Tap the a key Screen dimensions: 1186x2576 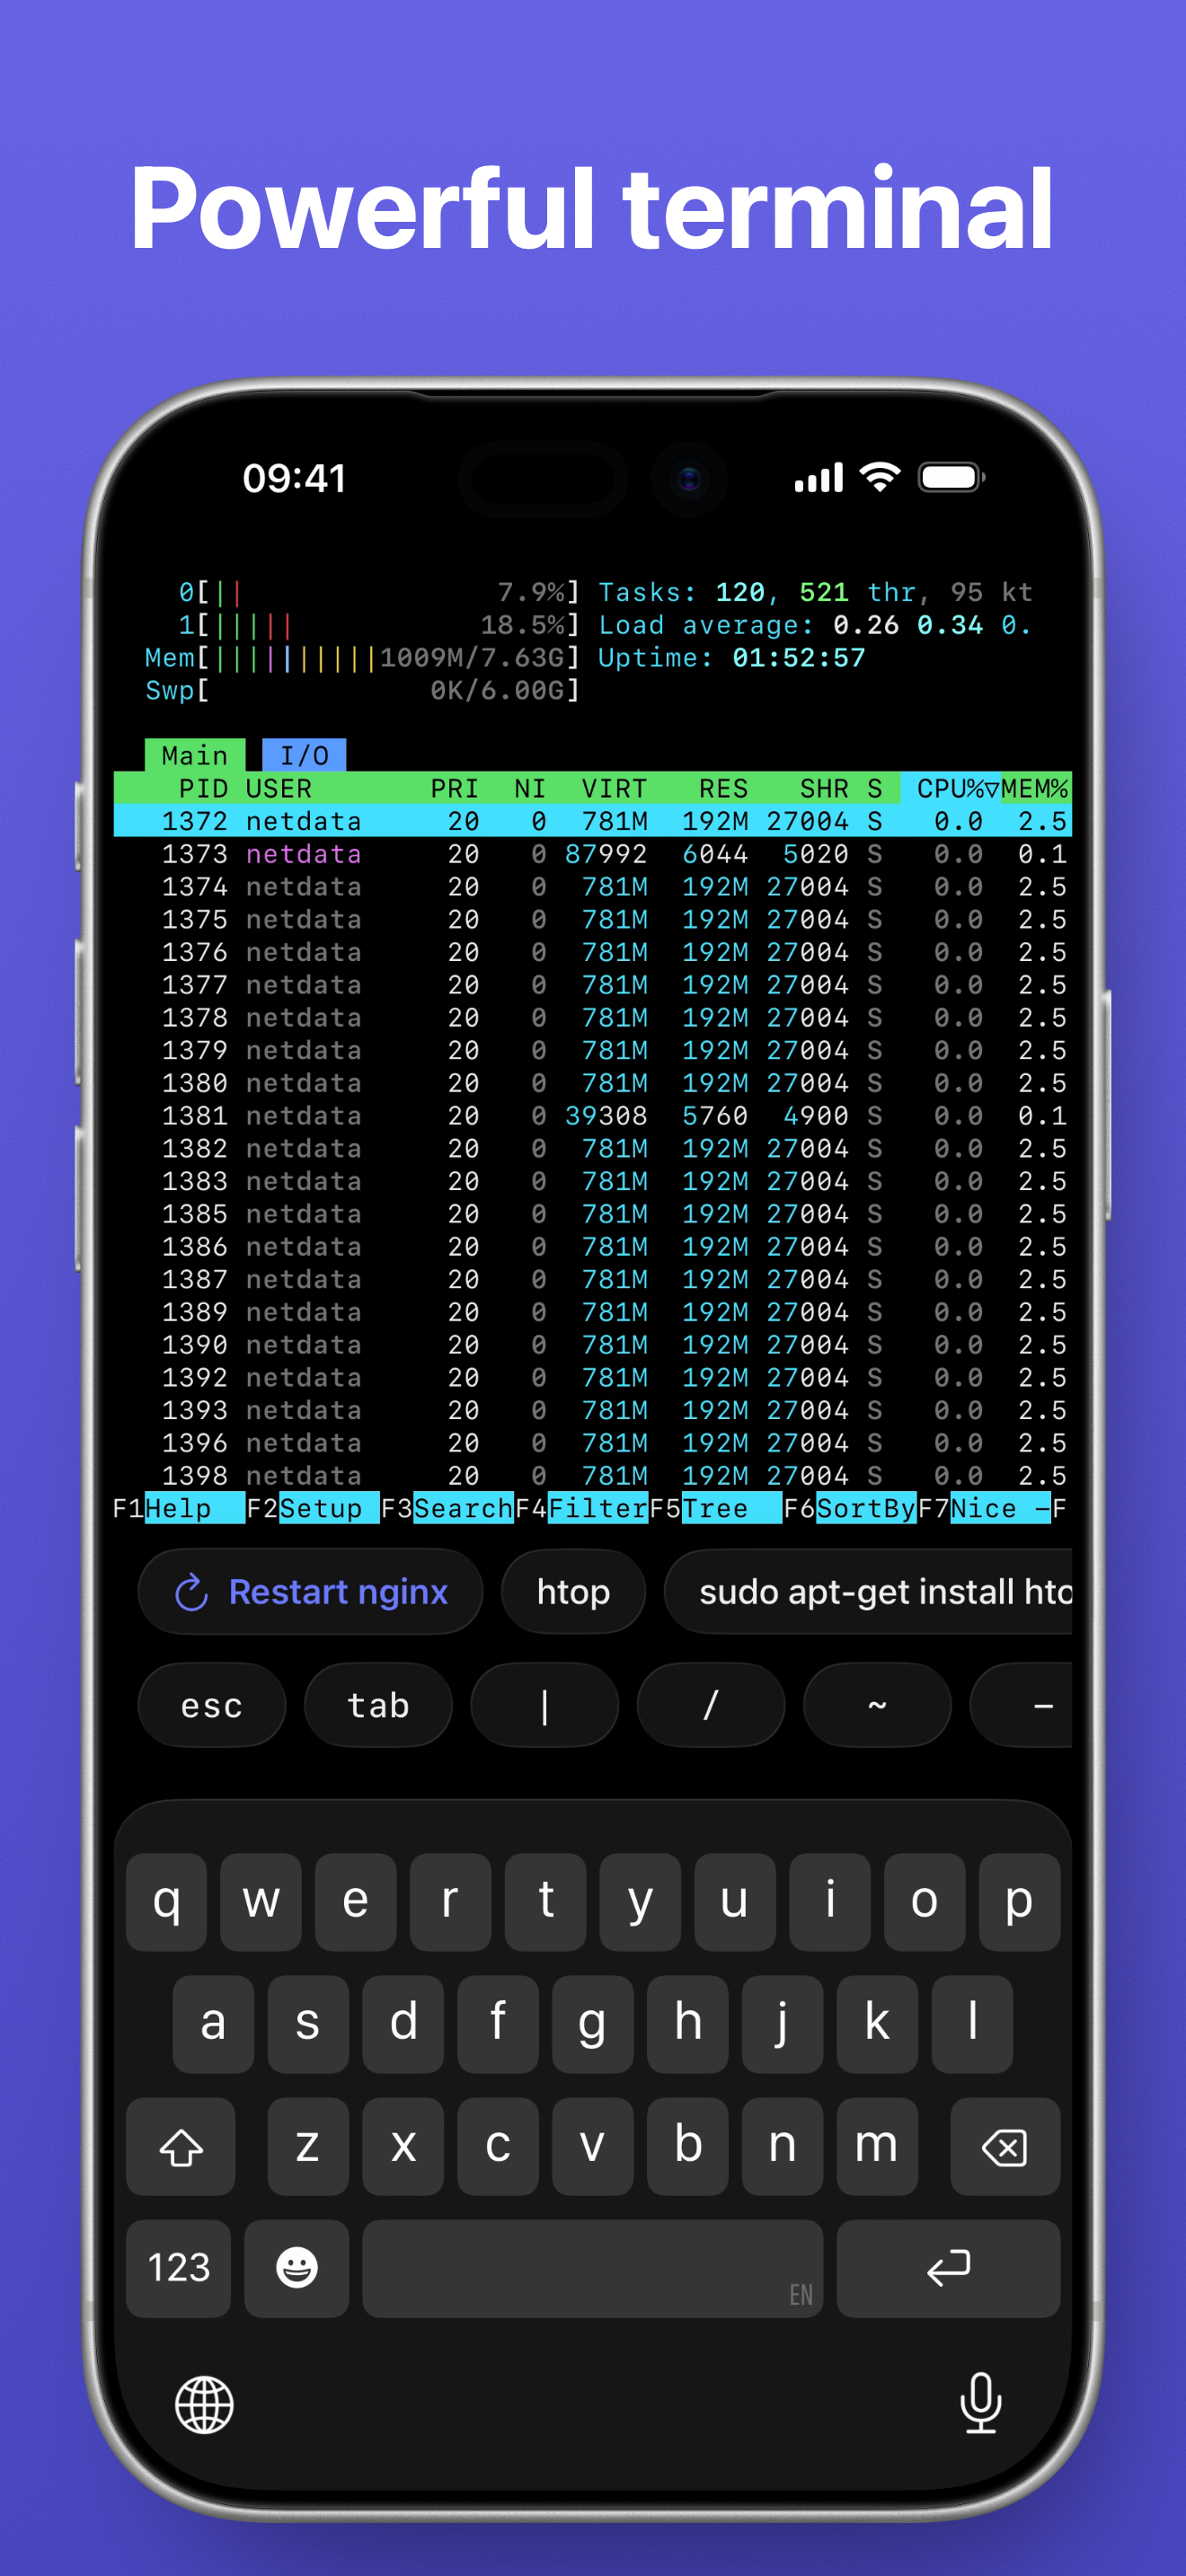[x=213, y=2024]
